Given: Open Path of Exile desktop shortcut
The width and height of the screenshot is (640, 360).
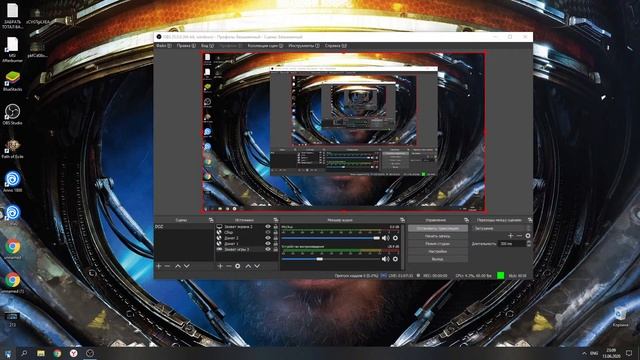Looking at the screenshot, I should point(12,149).
